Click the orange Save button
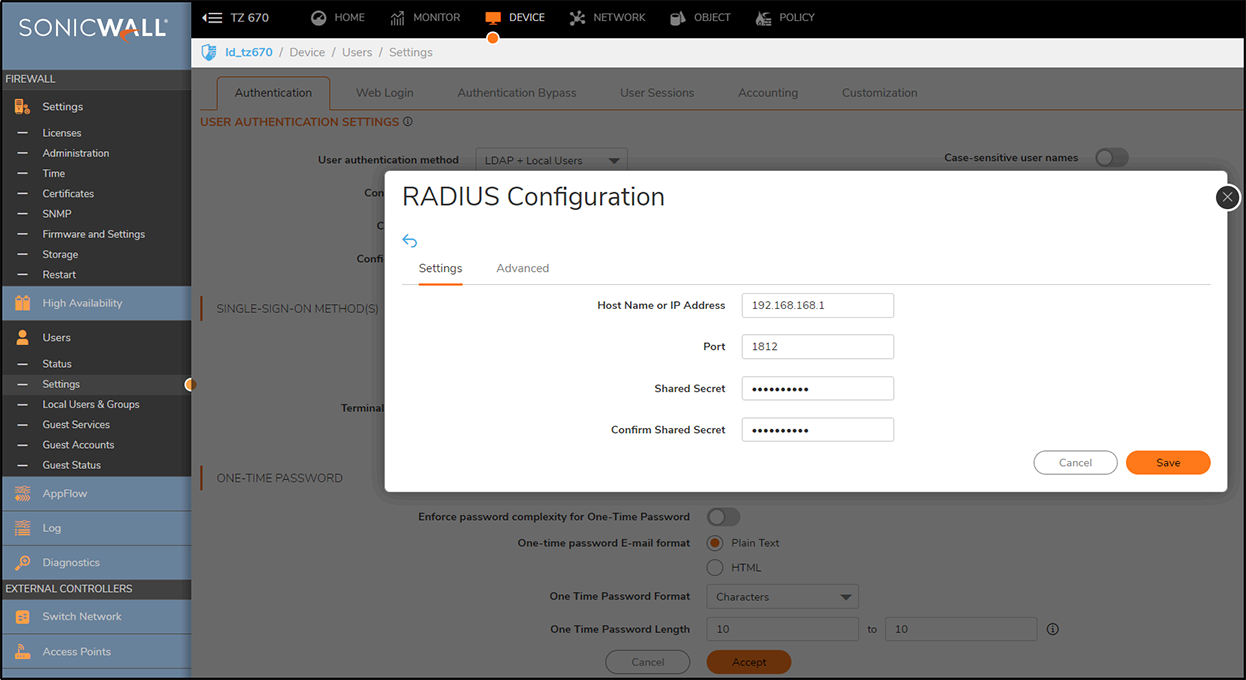Image resolution: width=1246 pixels, height=680 pixels. 1167,463
